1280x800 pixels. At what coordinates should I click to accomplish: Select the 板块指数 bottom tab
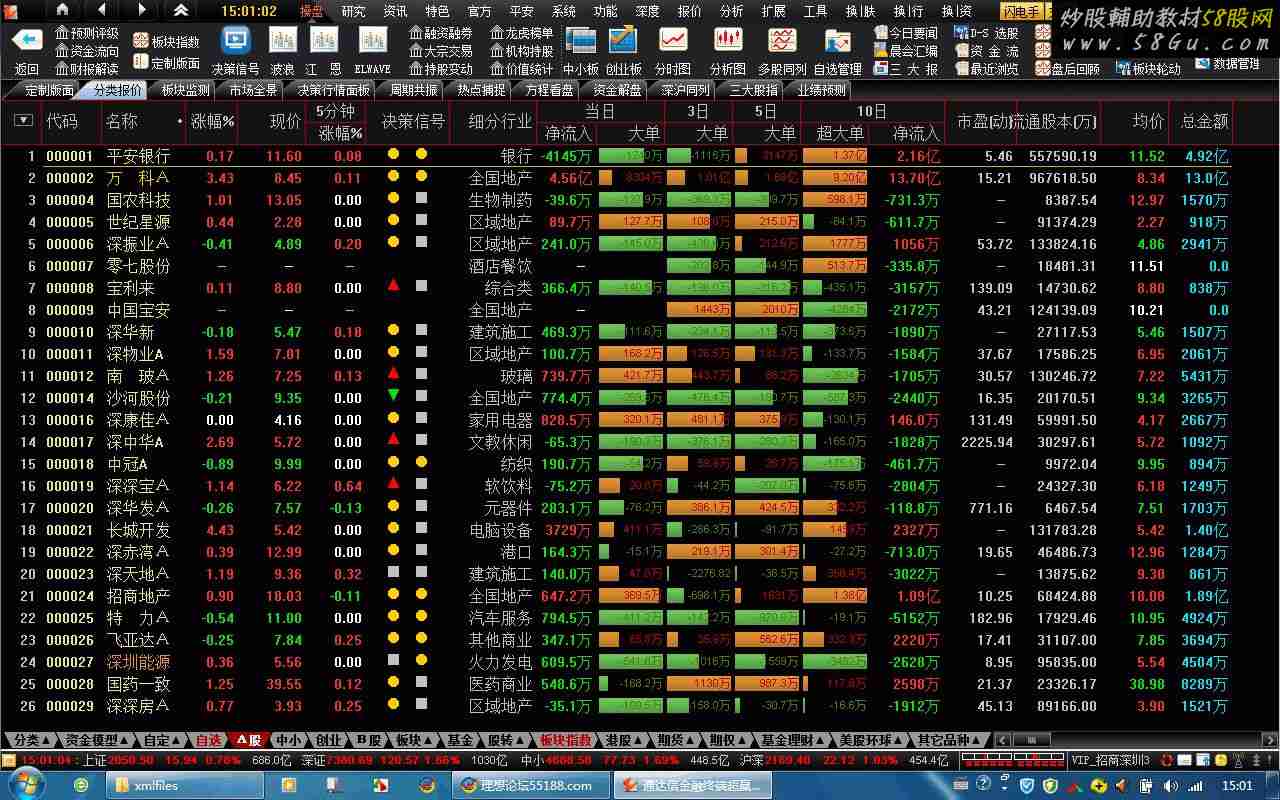[565, 740]
